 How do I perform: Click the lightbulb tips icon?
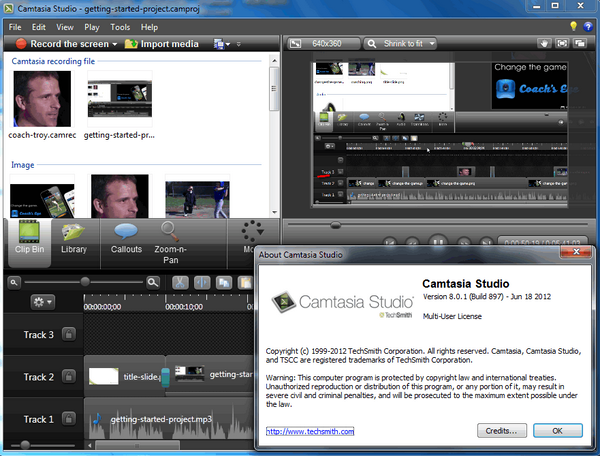point(573,26)
